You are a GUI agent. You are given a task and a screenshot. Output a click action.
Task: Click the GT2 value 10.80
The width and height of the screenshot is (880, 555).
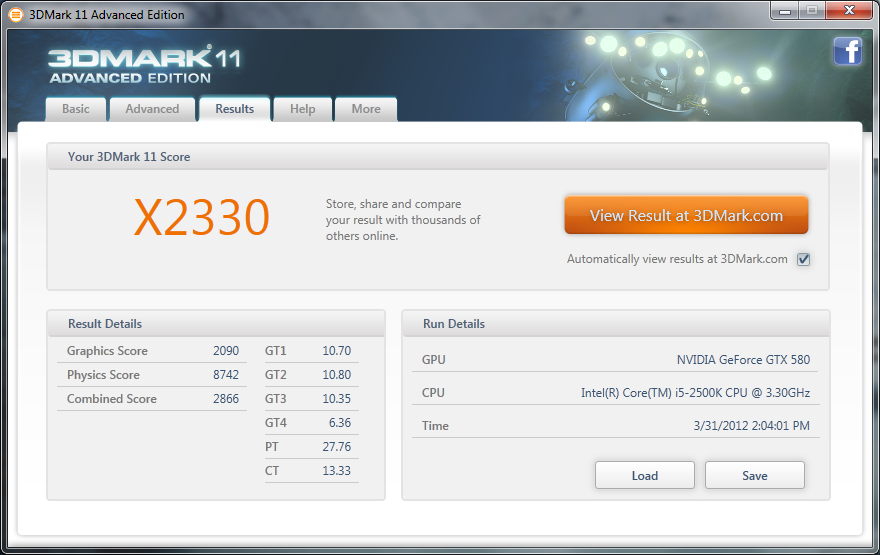click(337, 375)
